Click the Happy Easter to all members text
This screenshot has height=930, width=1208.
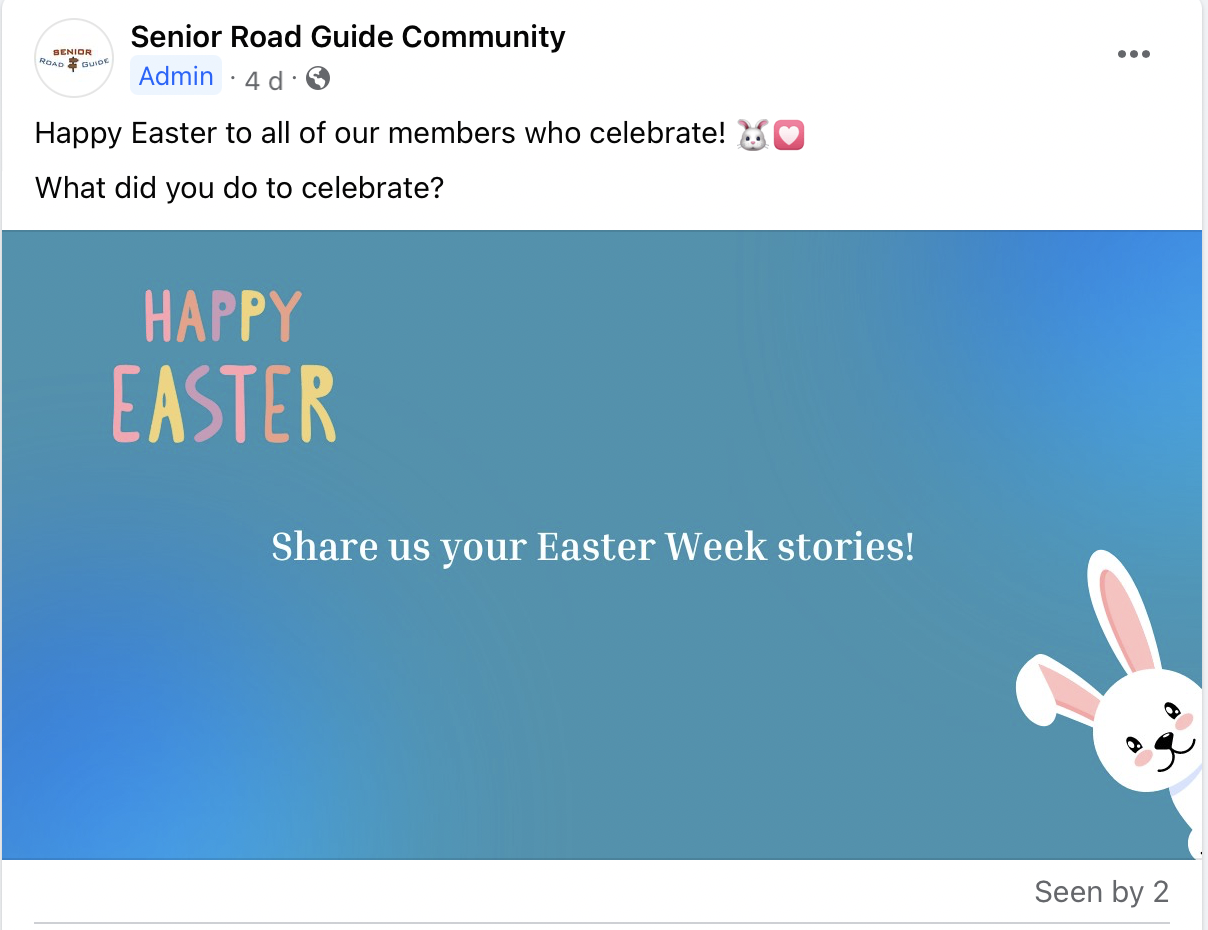pyautogui.click(x=380, y=134)
